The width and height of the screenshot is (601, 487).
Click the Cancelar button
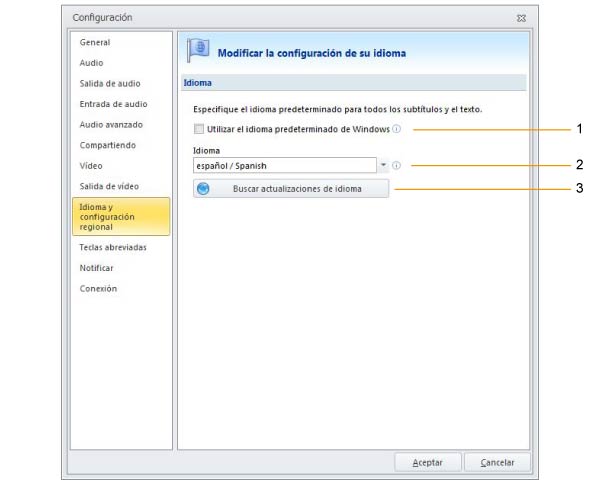click(497, 463)
